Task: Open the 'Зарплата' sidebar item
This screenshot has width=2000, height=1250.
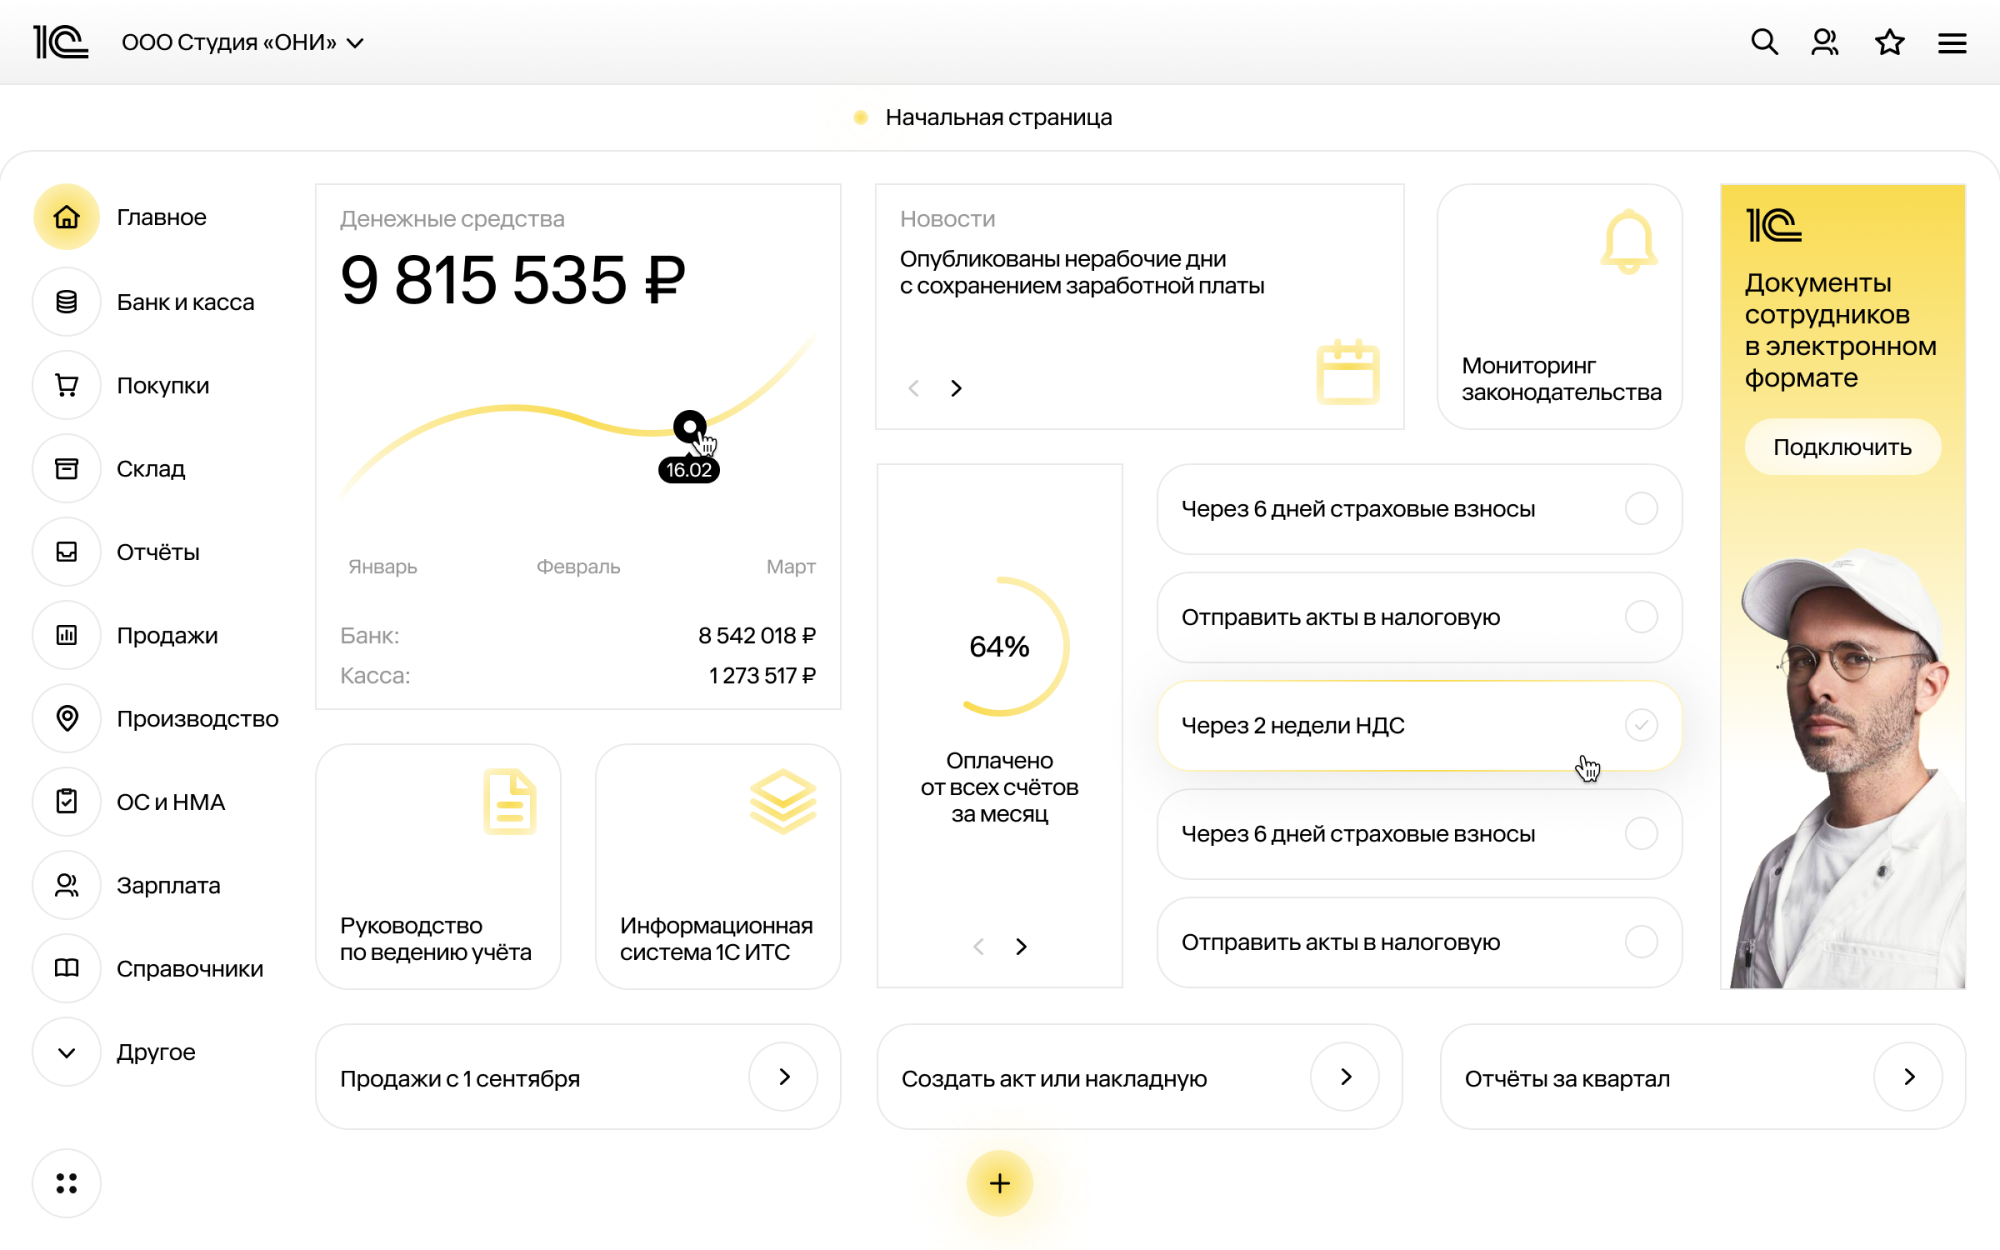Action: tap(168, 885)
